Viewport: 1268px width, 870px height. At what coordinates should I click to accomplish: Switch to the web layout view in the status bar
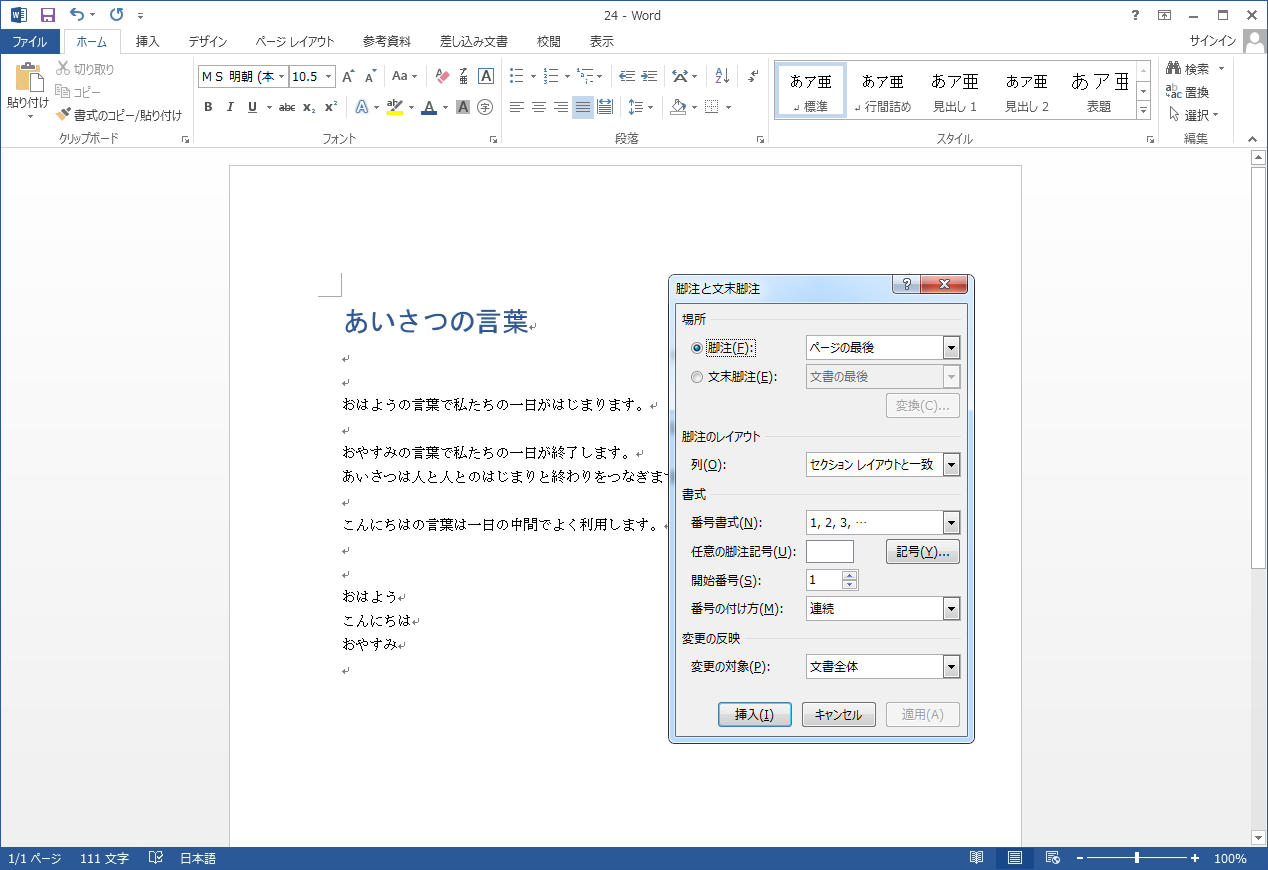[1052, 858]
